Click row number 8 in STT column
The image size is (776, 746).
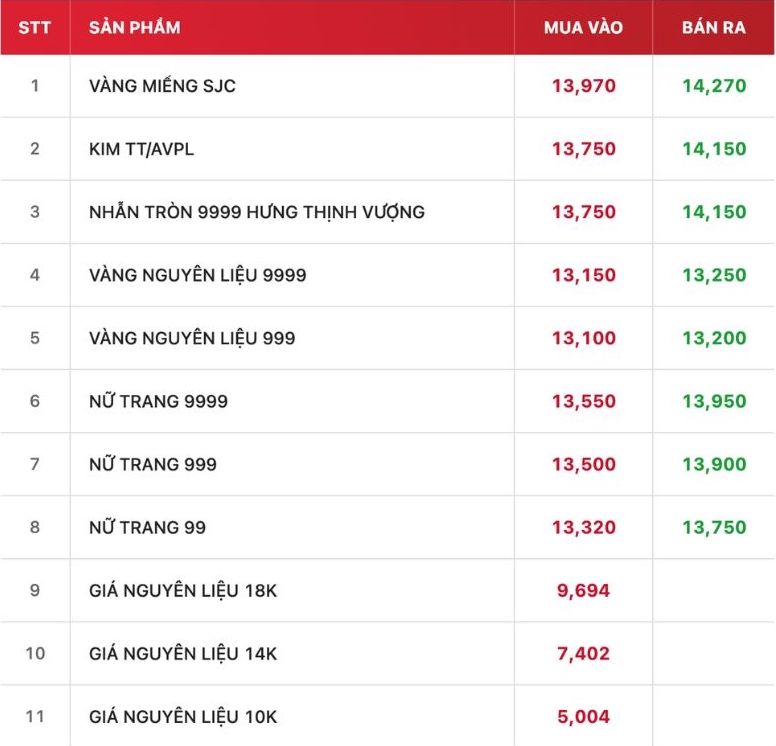click(35, 527)
